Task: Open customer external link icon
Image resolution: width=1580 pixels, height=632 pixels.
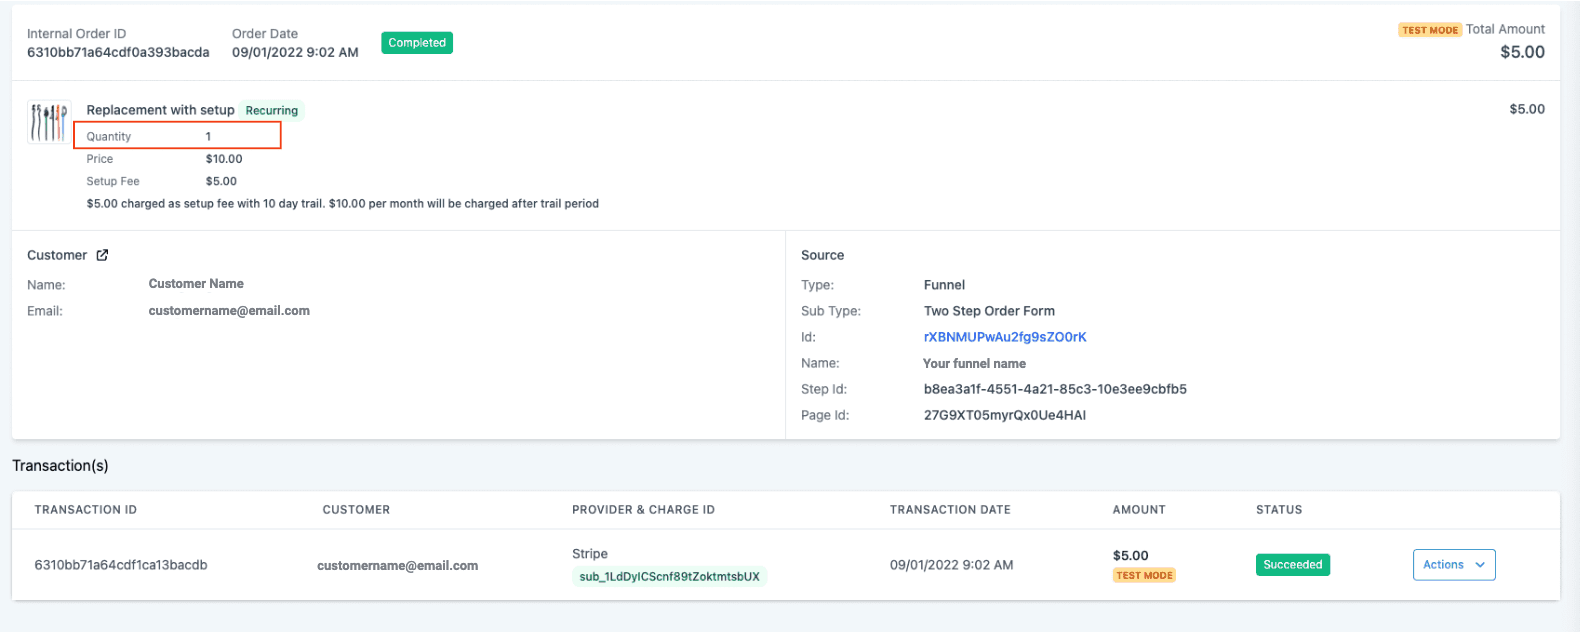Action: [x=102, y=255]
